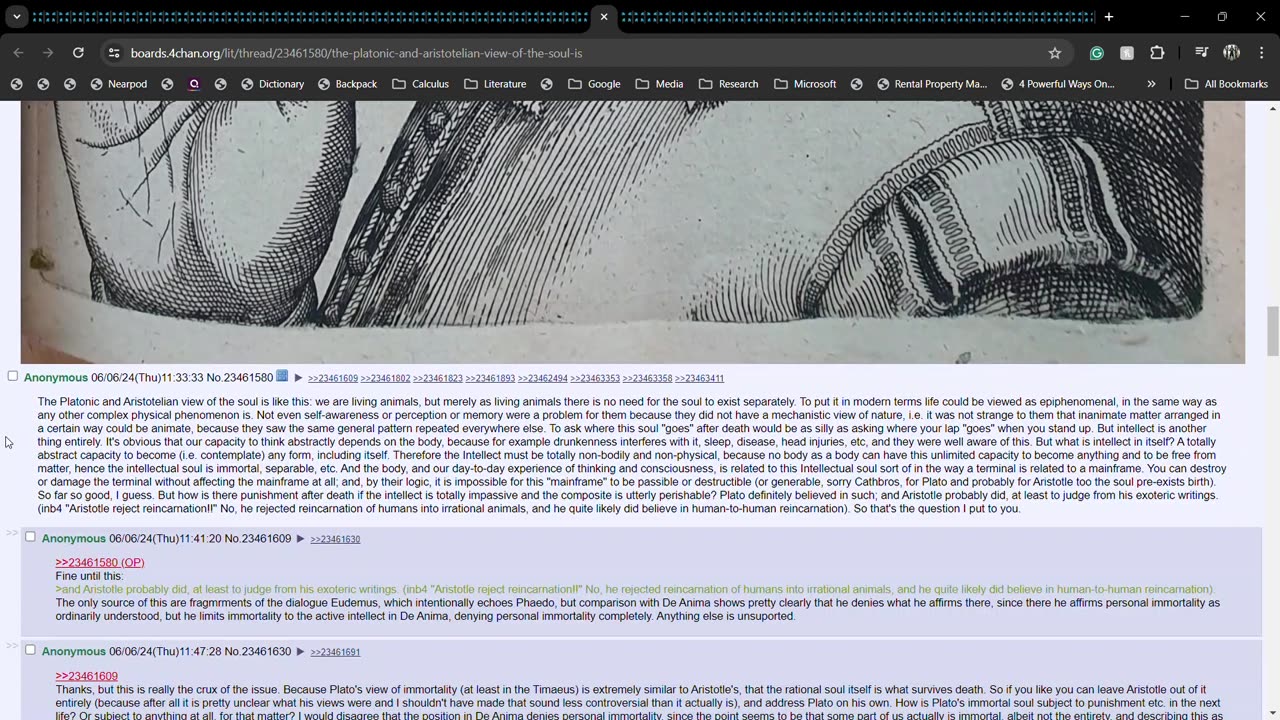Viewport: 1280px width, 720px height.
Task: Click the red quote link >>23461580 (OP)
Action: [x=100, y=562]
